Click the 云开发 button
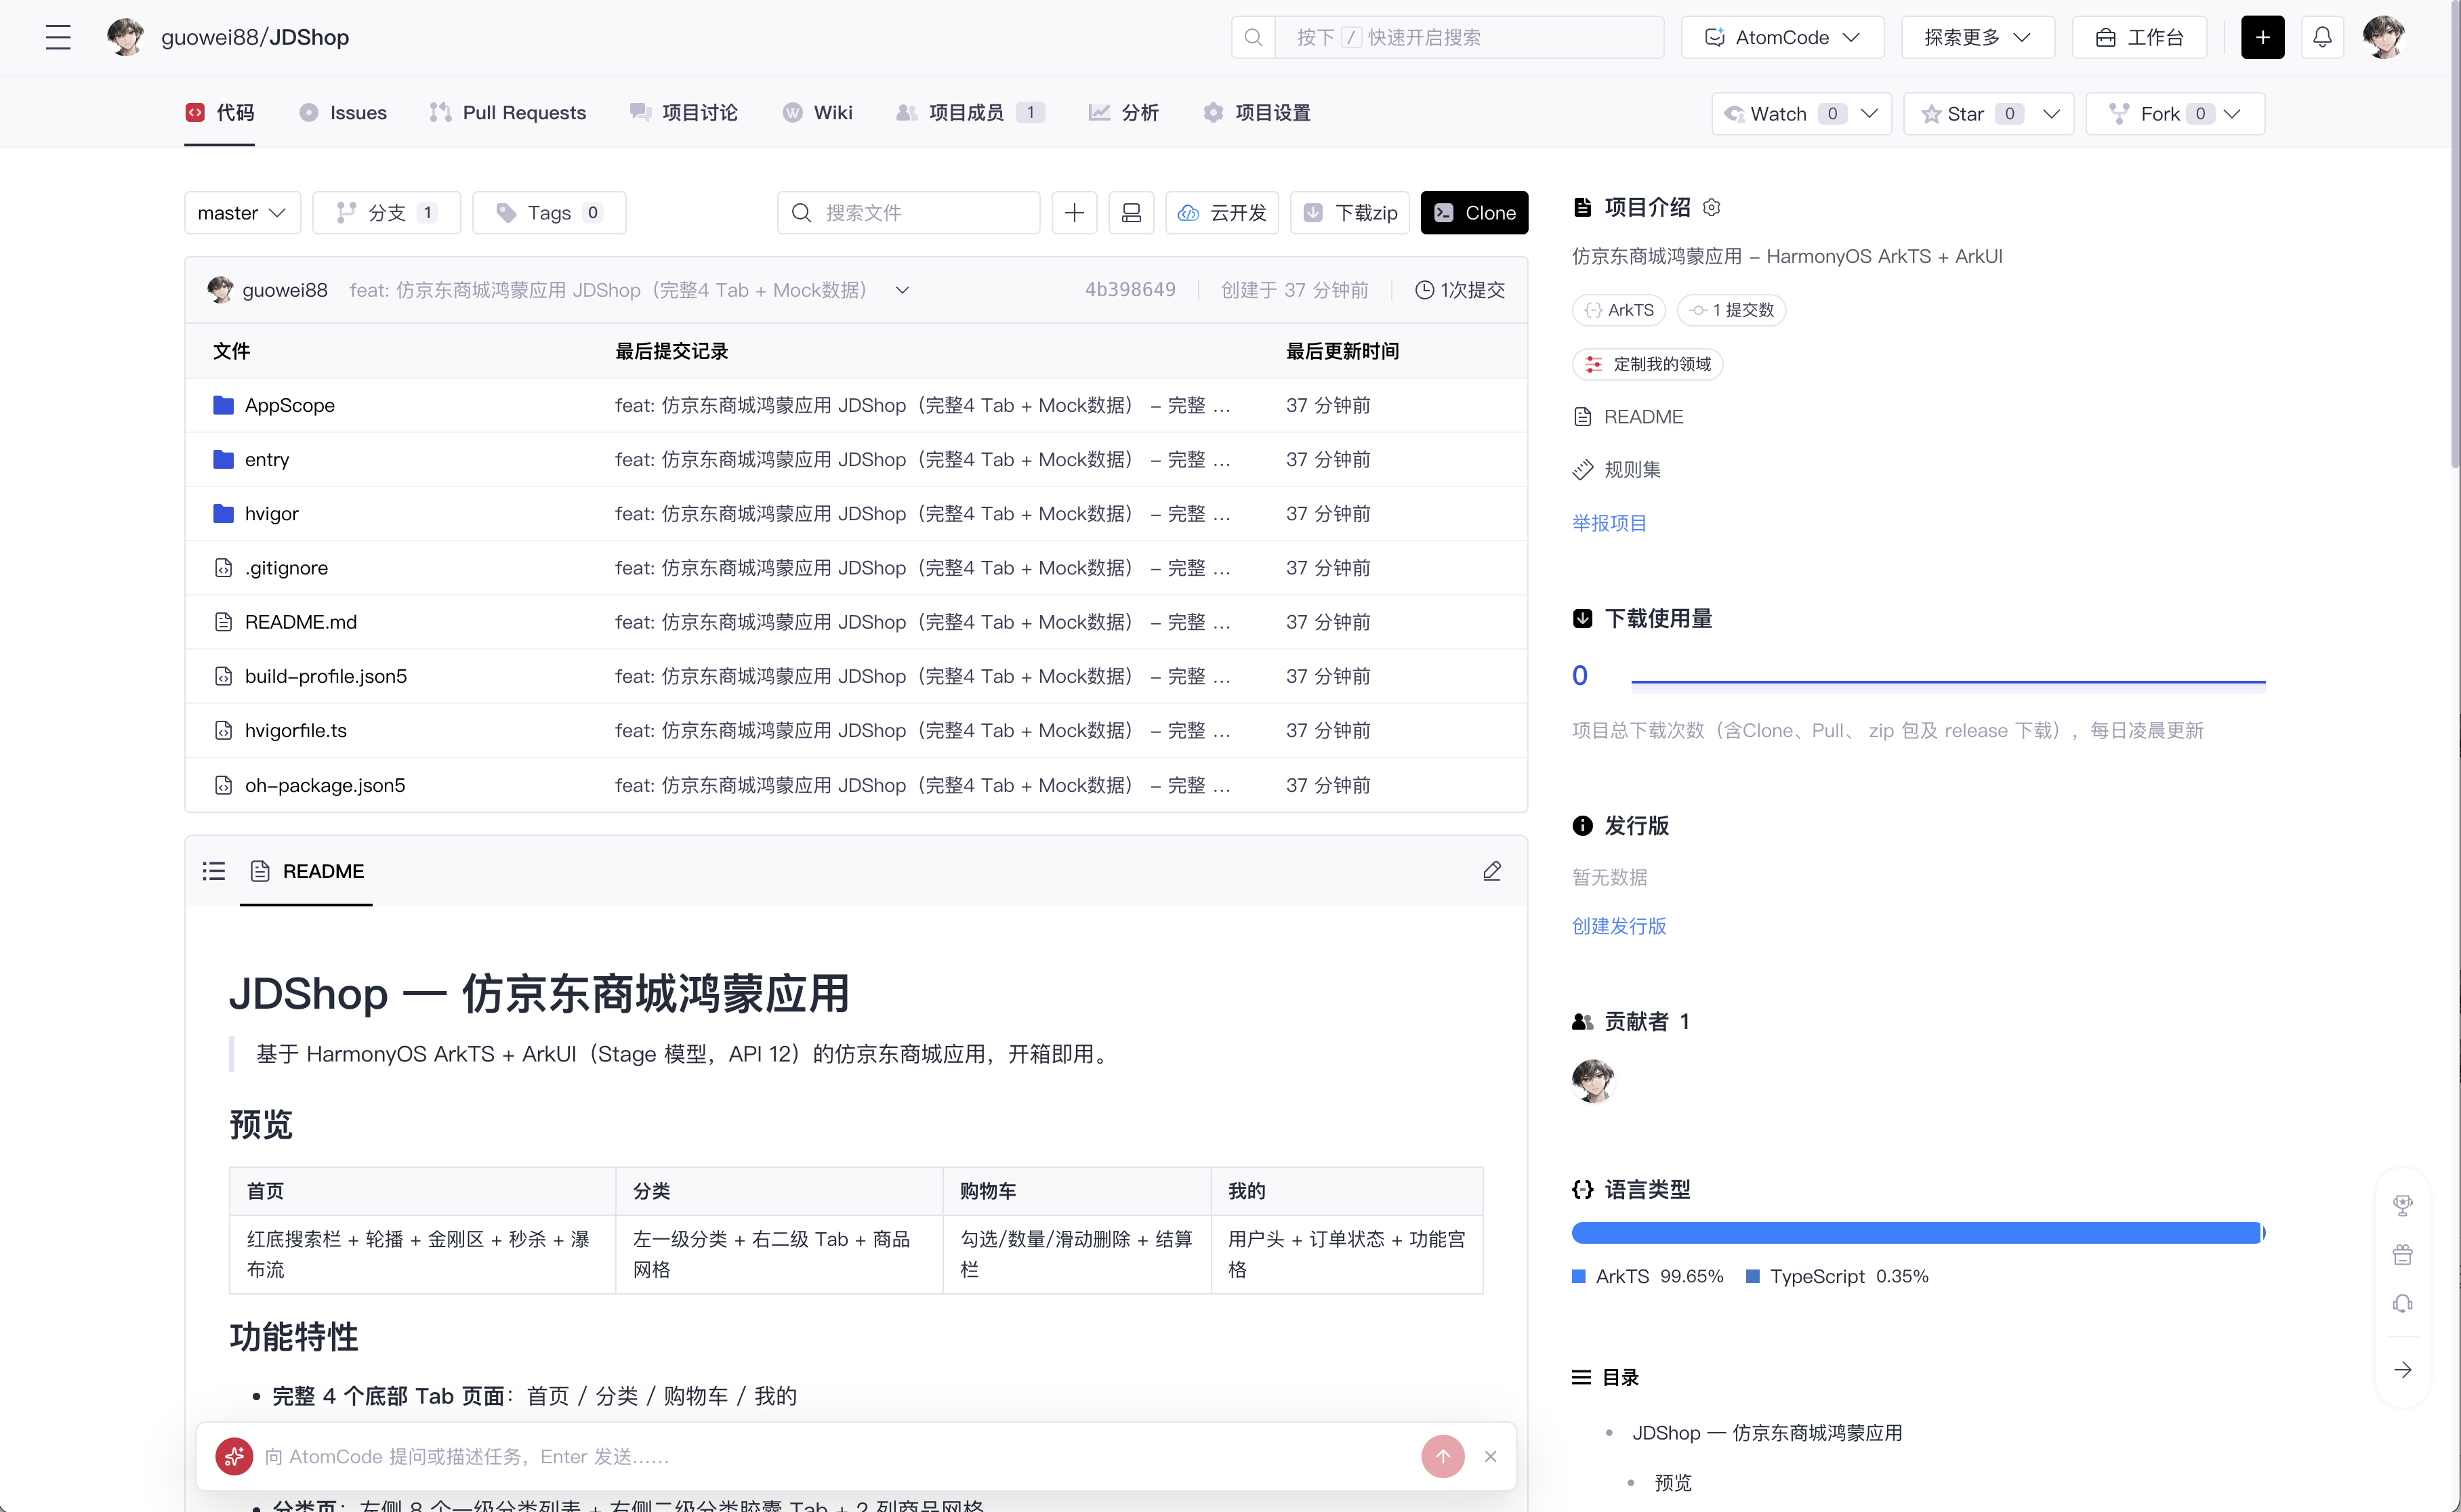This screenshot has width=2461, height=1512. click(x=1222, y=212)
